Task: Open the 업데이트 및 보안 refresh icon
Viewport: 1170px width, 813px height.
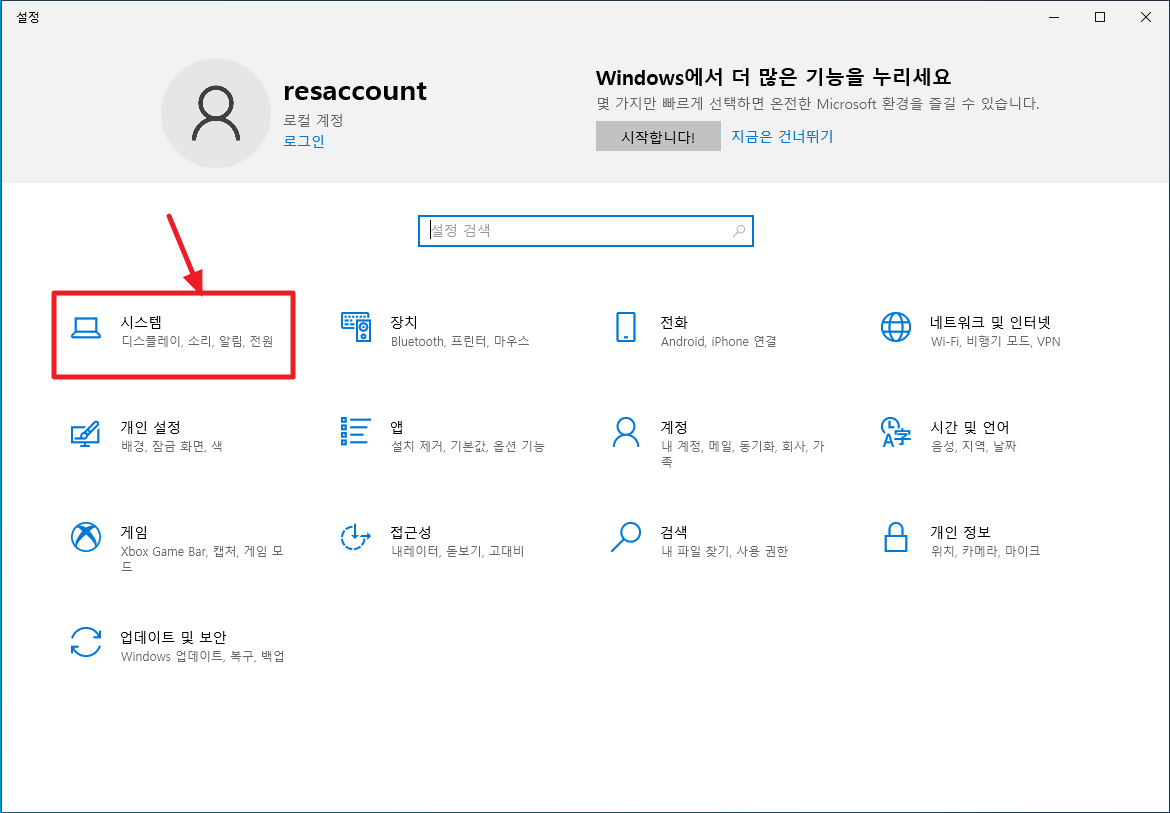Action: tap(86, 642)
